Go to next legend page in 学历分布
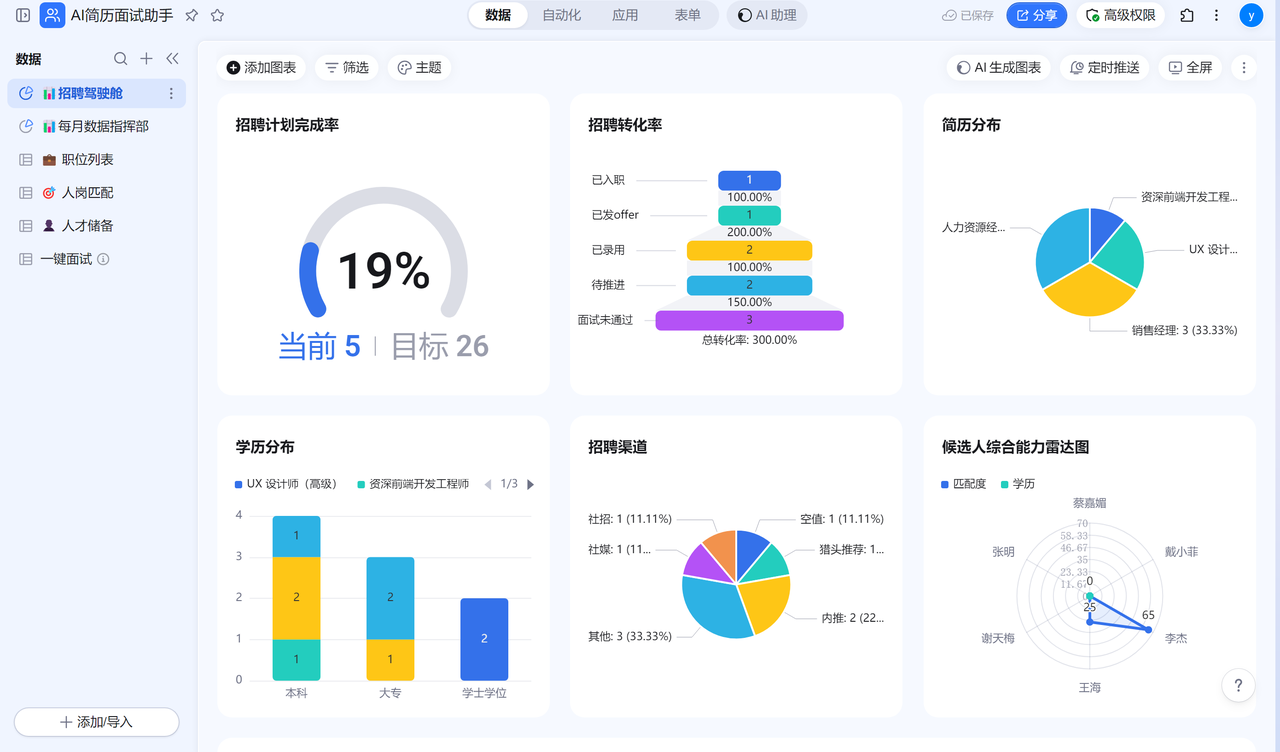This screenshot has height=752, width=1280. pos(530,484)
